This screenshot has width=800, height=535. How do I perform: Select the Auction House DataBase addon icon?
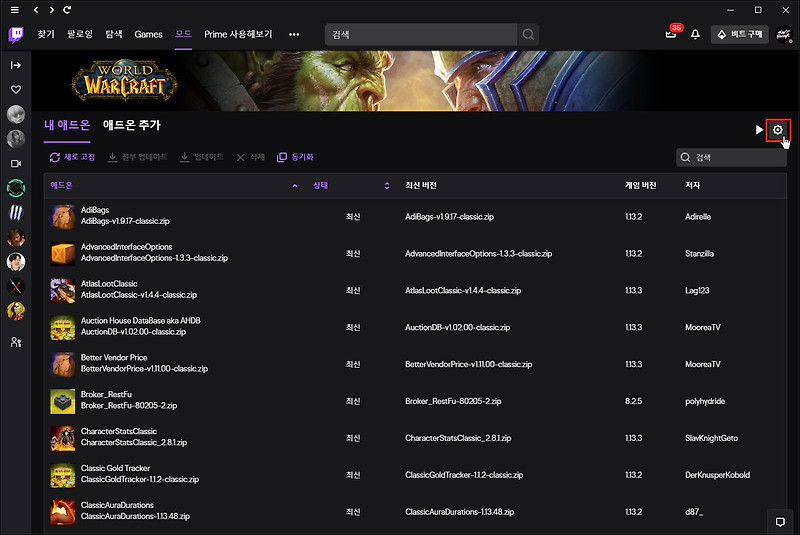coord(63,327)
